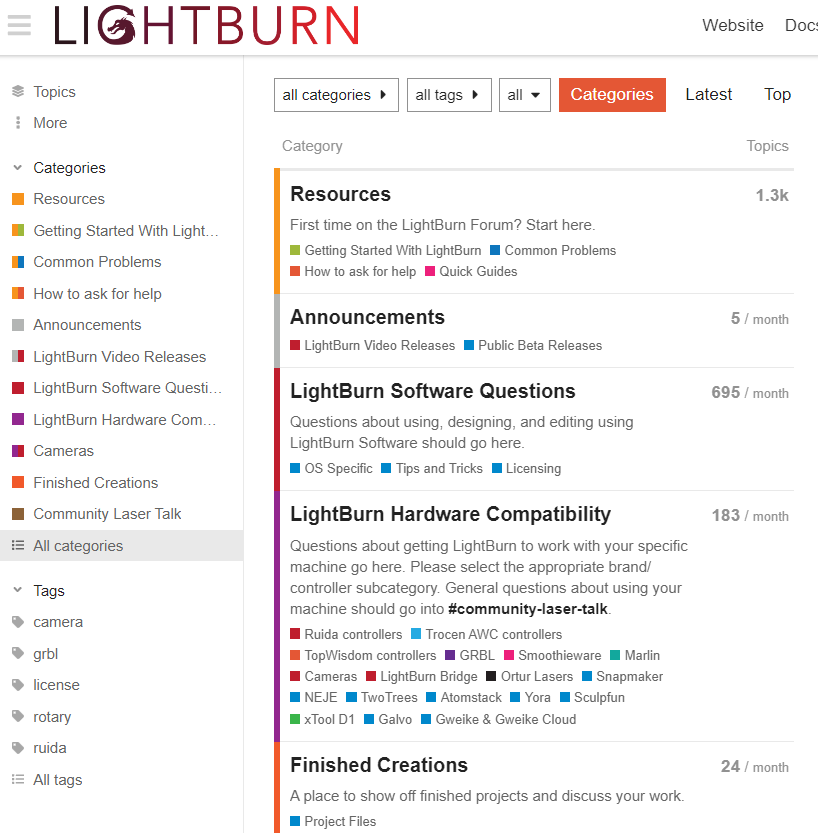Click the All categories list icon
Screen dimensions: 818x833
tap(18, 546)
